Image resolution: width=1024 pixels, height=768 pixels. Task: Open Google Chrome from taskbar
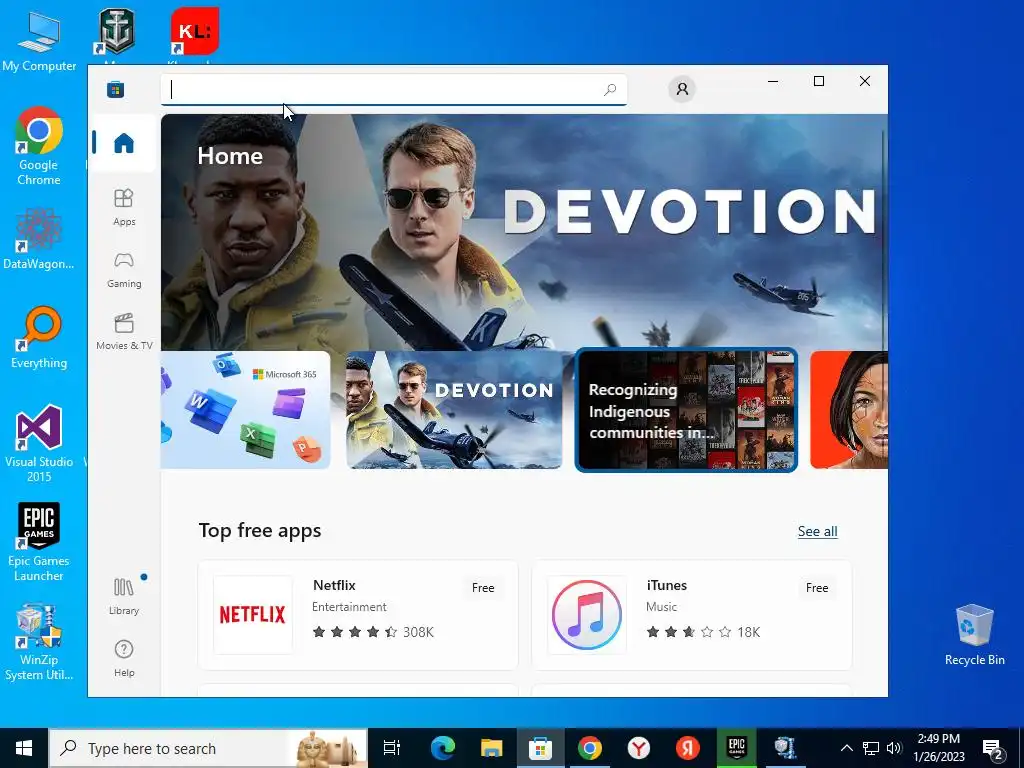[590, 748]
